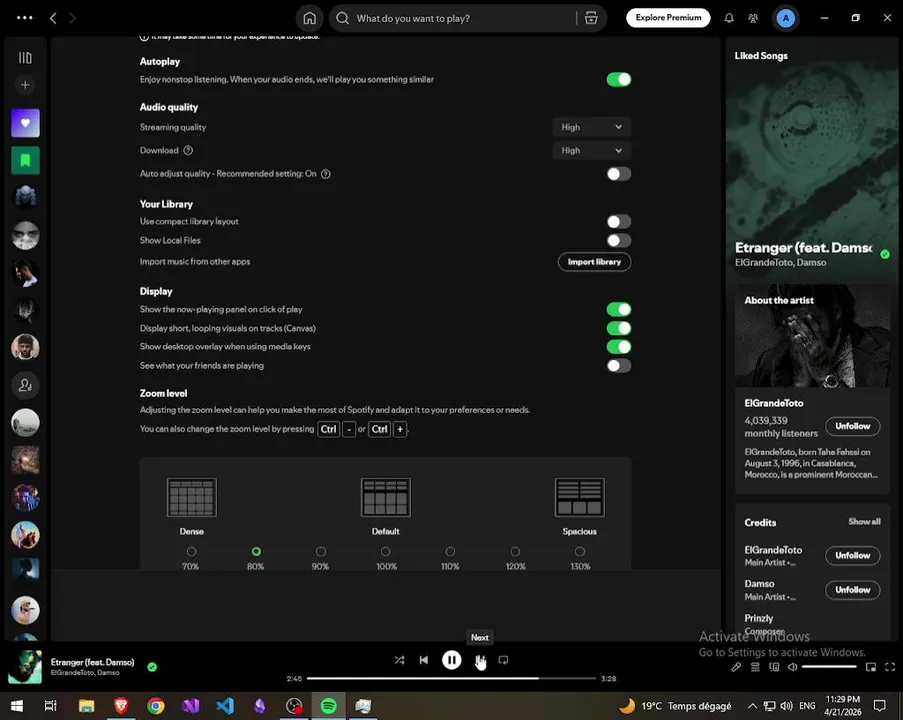Open the three-dots app menu
The width and height of the screenshot is (903, 720).
[x=25, y=18]
